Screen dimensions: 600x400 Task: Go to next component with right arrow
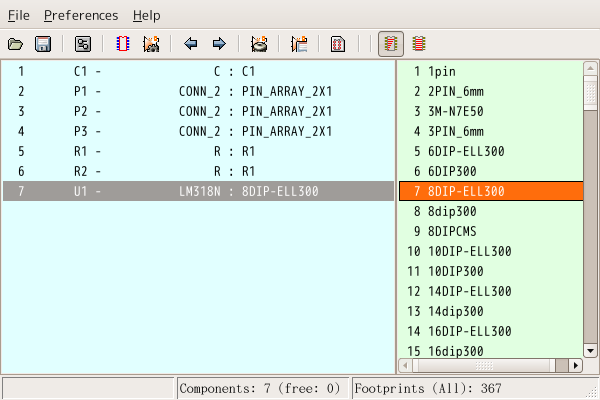218,44
